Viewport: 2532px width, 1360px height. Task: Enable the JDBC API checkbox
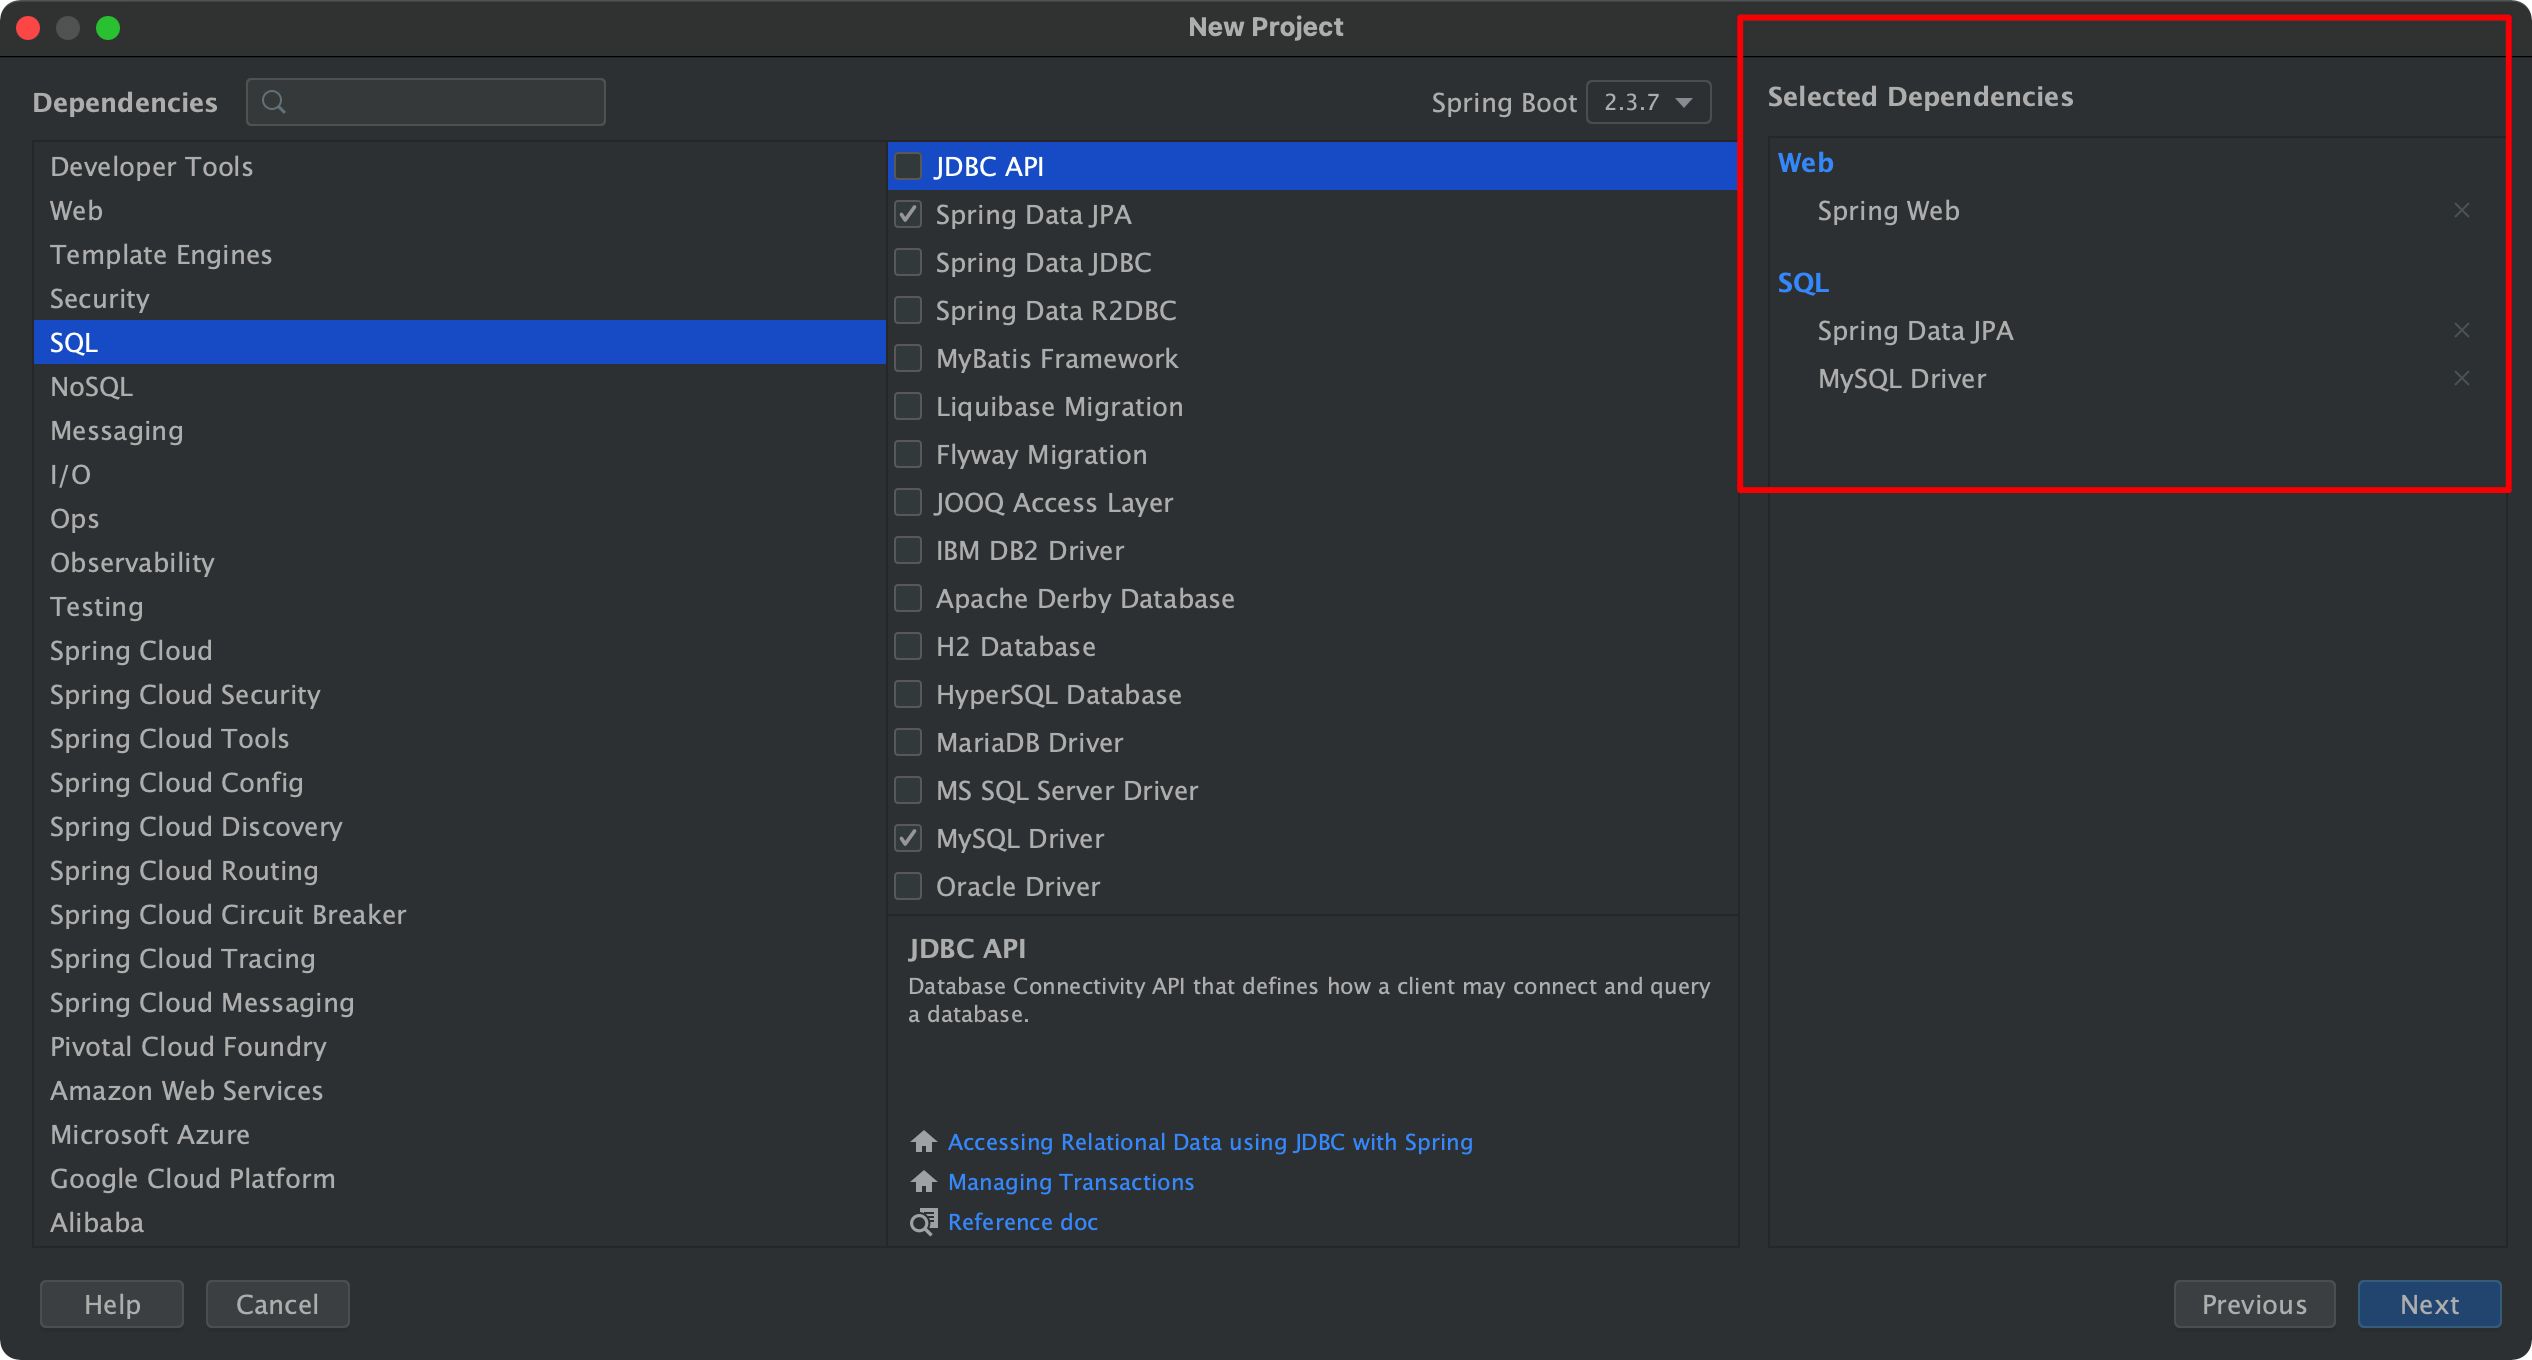(908, 166)
